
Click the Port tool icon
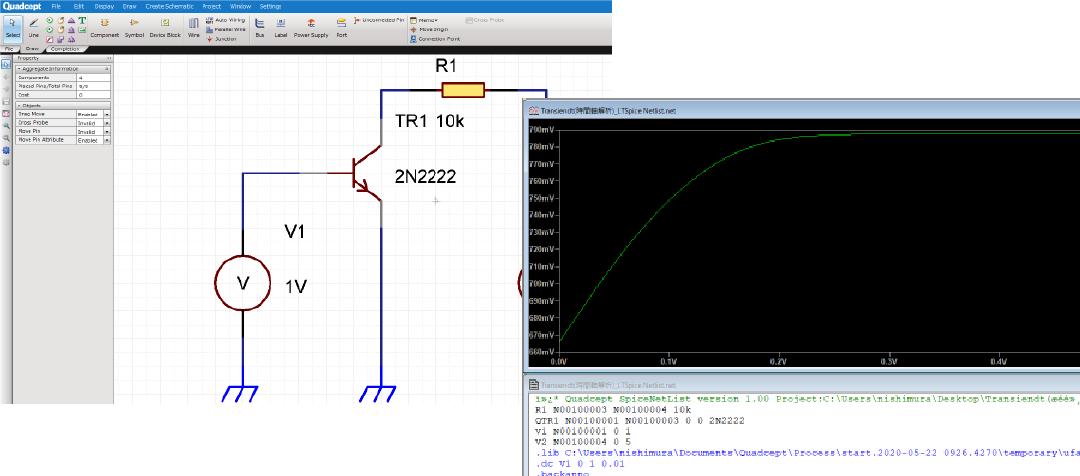click(342, 26)
